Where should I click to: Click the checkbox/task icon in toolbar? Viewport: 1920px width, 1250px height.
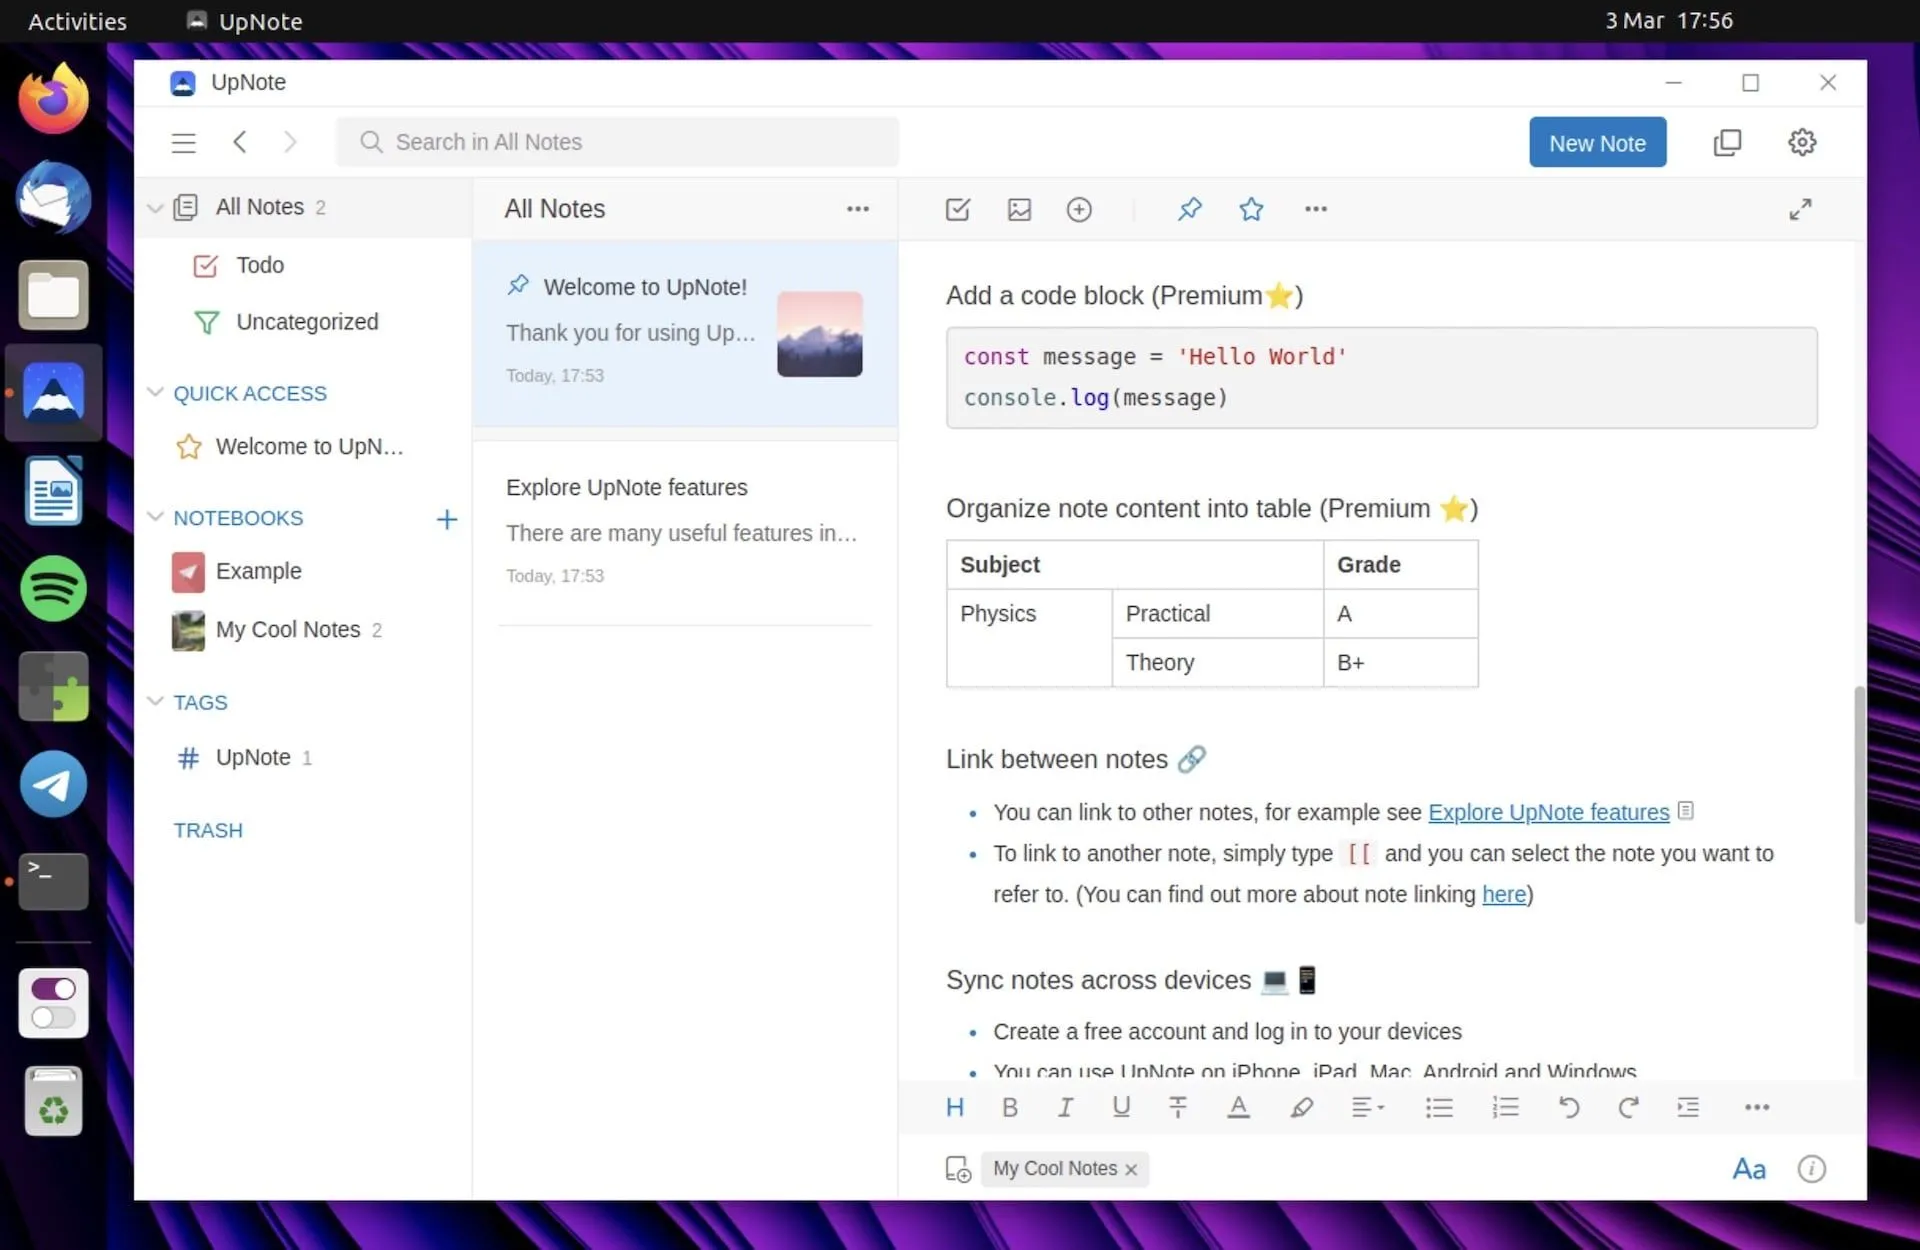[x=957, y=209]
